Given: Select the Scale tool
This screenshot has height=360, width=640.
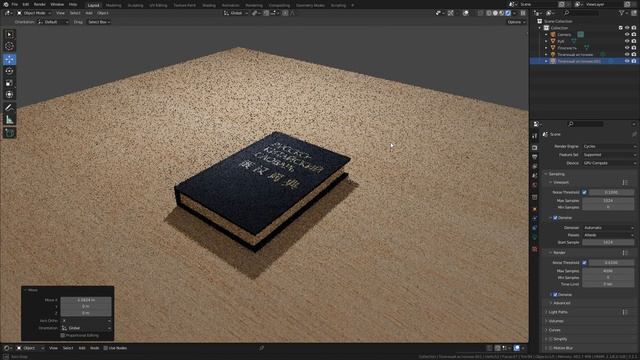Looking at the screenshot, I should (9, 83).
